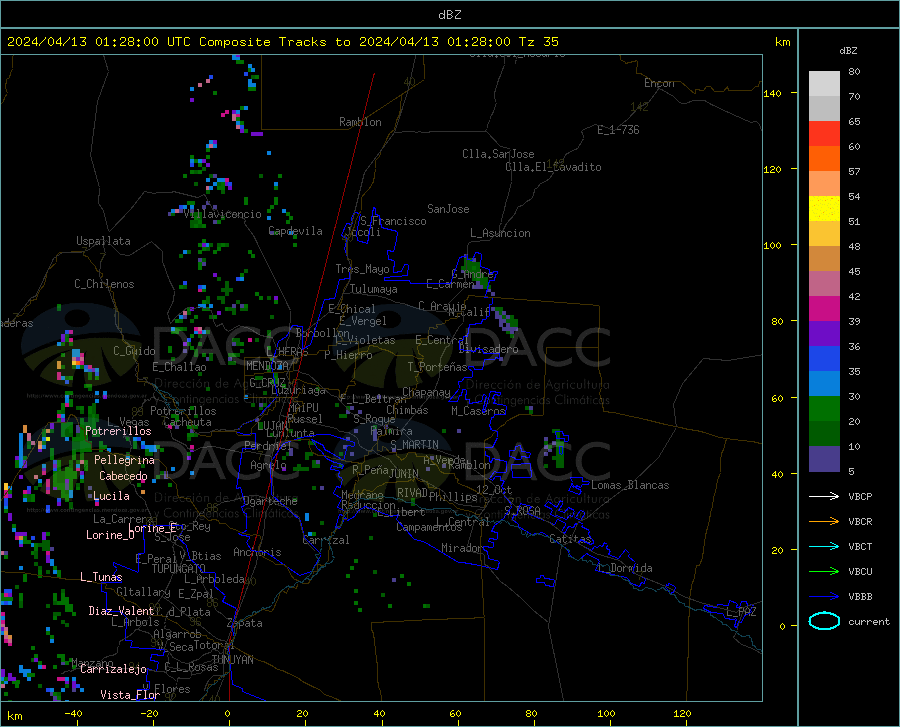This screenshot has width=900, height=727.
Task: Click the TUPUNGATO location label
Action: pyautogui.click(x=179, y=569)
